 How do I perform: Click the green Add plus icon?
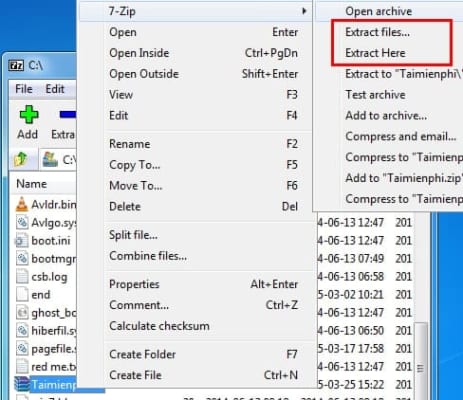(29, 114)
